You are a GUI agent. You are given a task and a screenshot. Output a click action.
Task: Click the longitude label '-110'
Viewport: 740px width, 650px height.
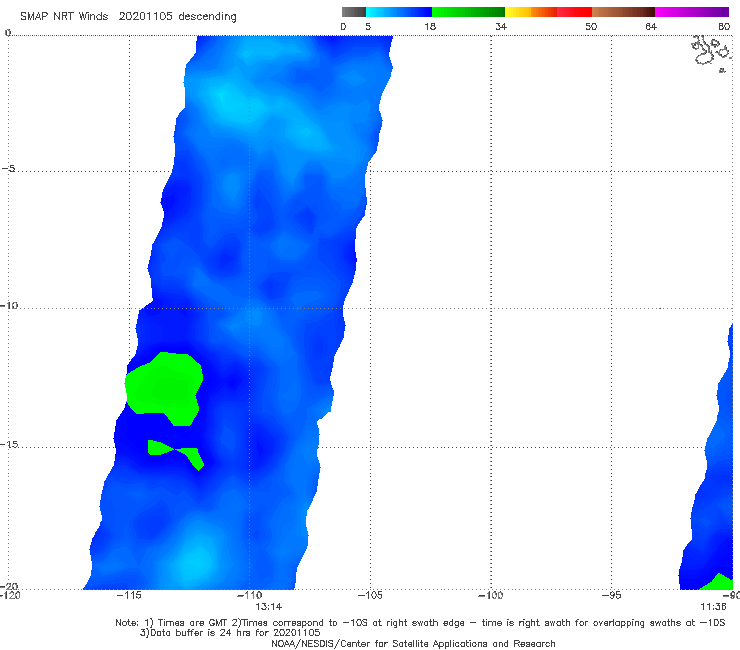[249, 595]
